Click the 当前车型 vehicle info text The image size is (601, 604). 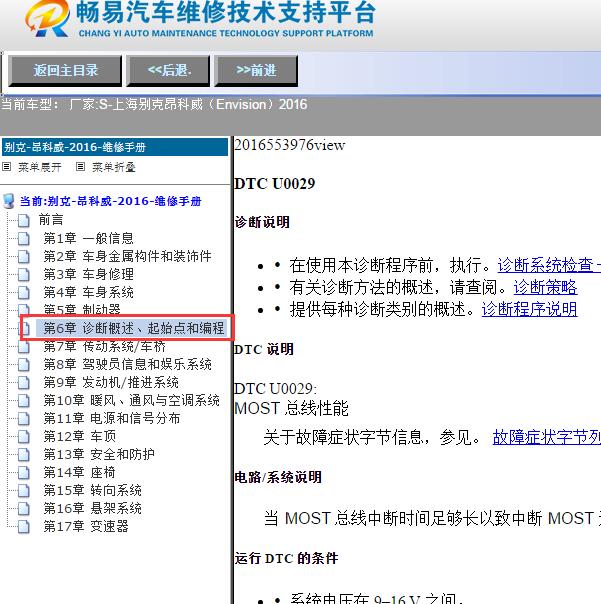click(154, 104)
